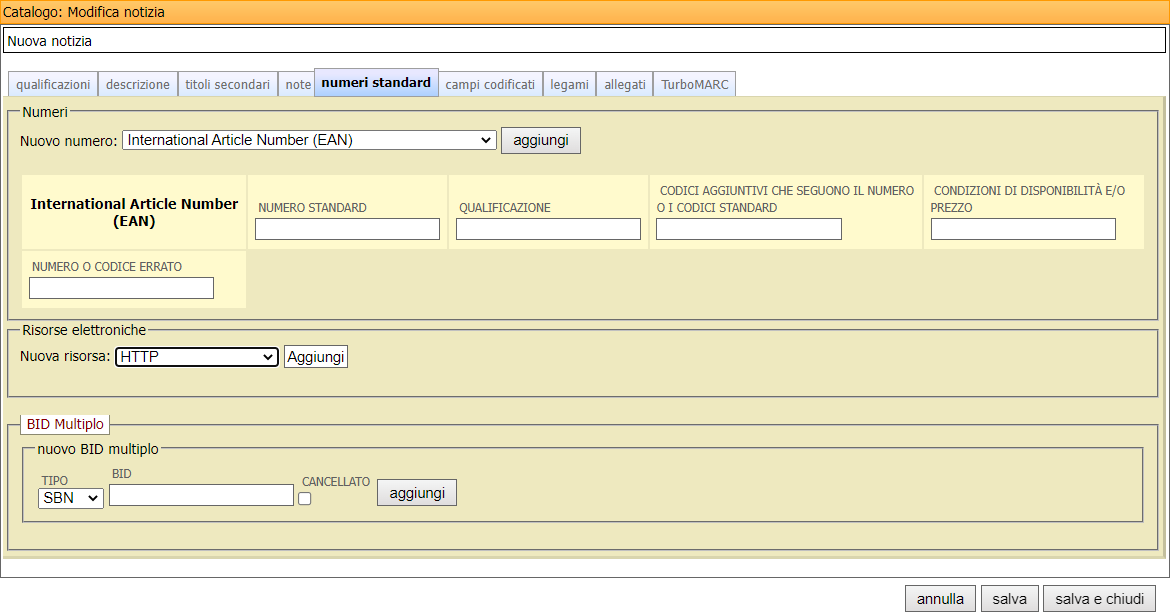This screenshot has width=1170, height=613.
Task: Switch to the descrizione tab
Action: pyautogui.click(x=138, y=85)
